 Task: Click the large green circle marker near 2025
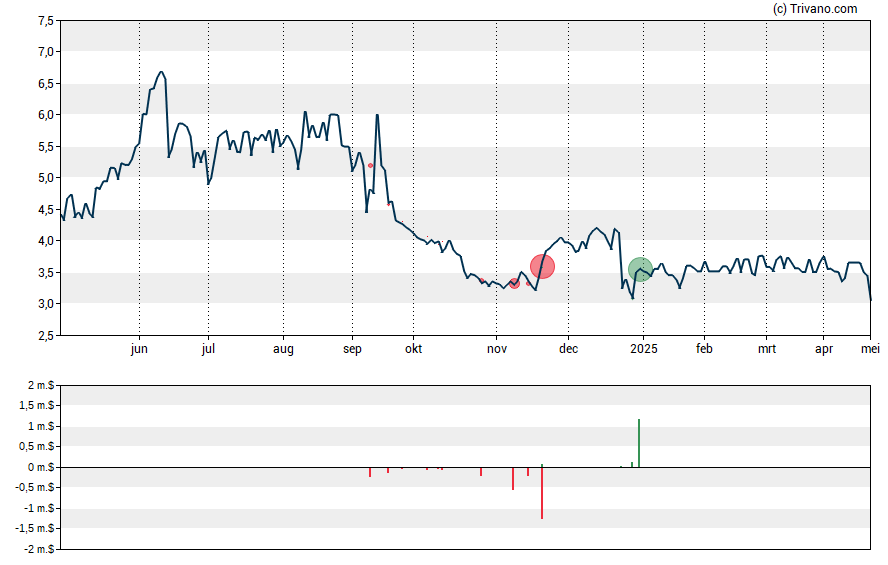[x=641, y=269]
